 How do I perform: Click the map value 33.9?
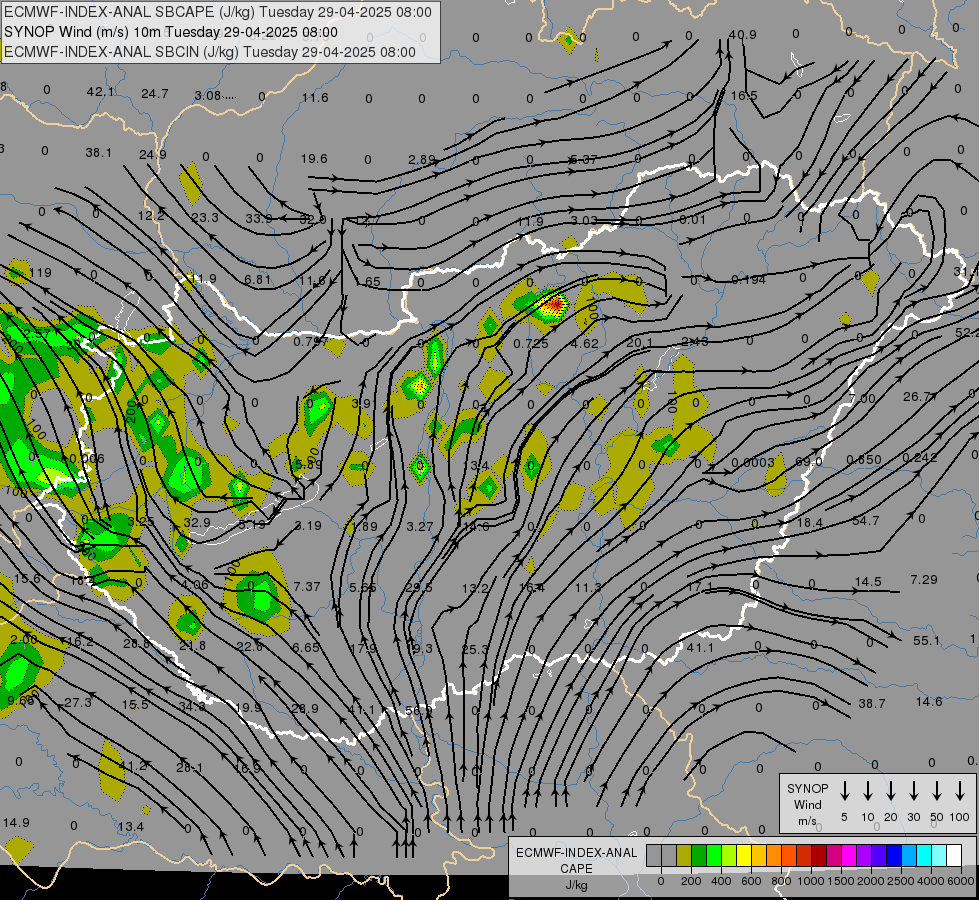tap(258, 219)
